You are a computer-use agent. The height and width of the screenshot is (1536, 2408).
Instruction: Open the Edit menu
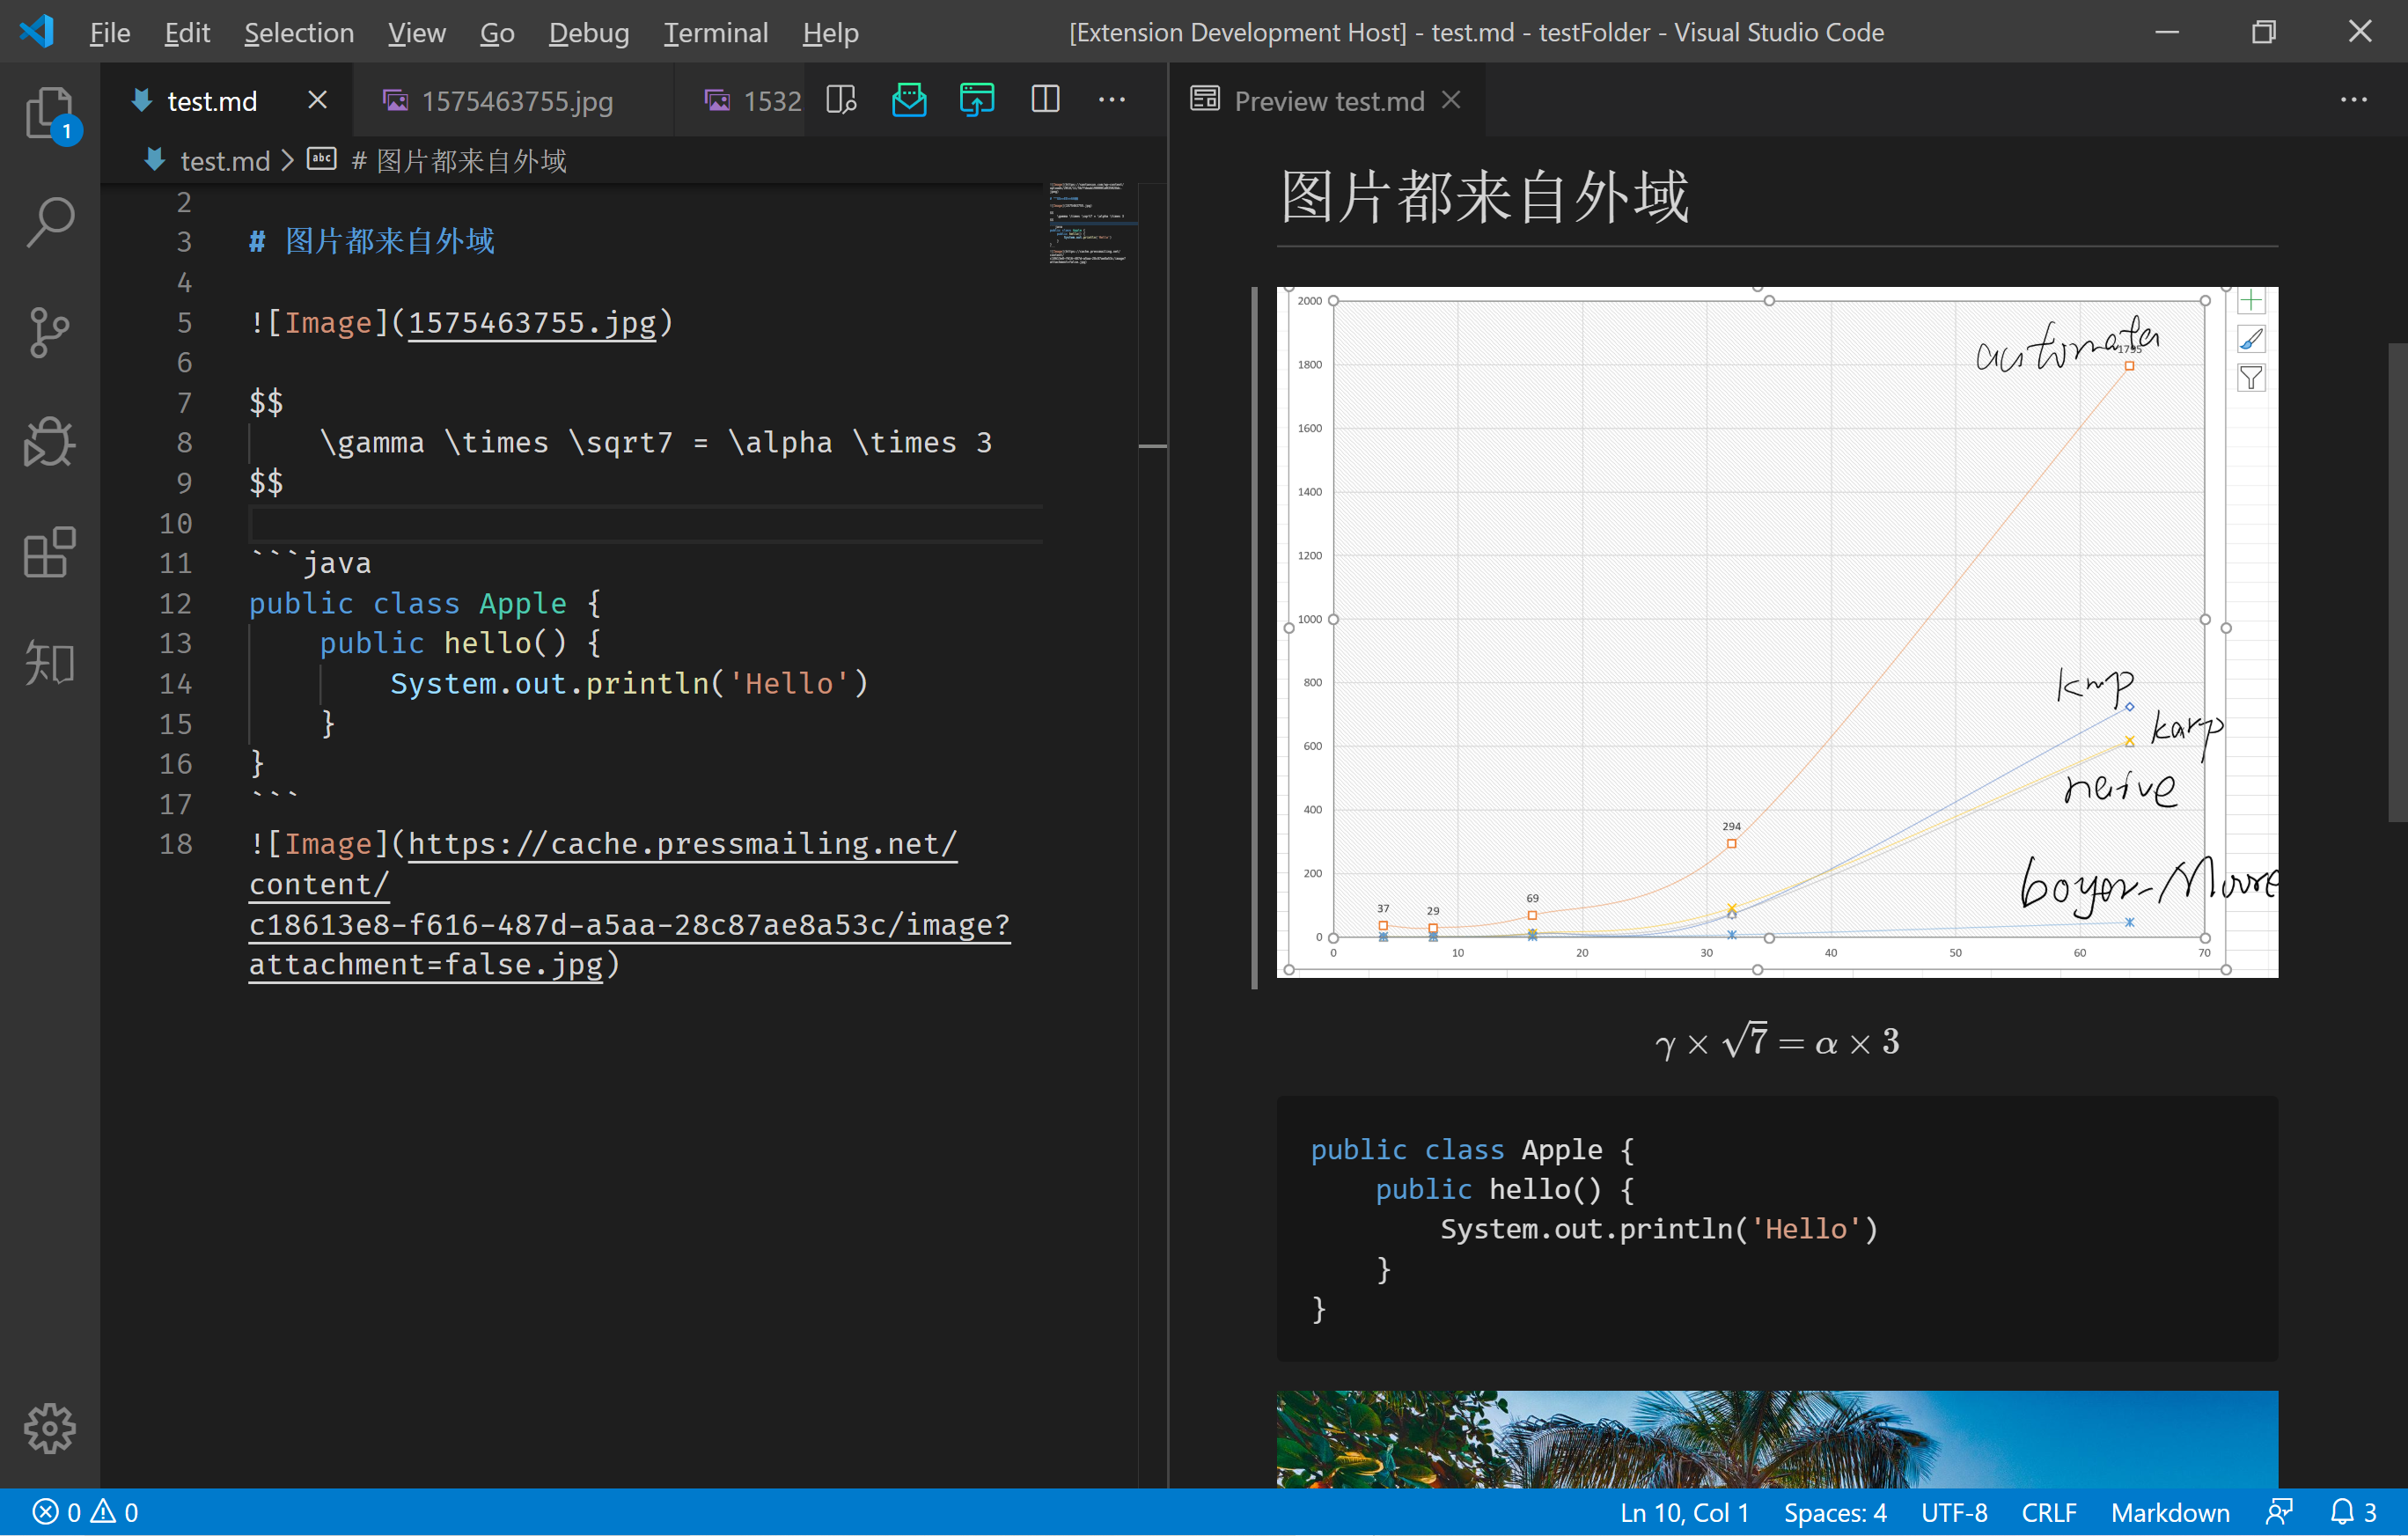point(187,33)
